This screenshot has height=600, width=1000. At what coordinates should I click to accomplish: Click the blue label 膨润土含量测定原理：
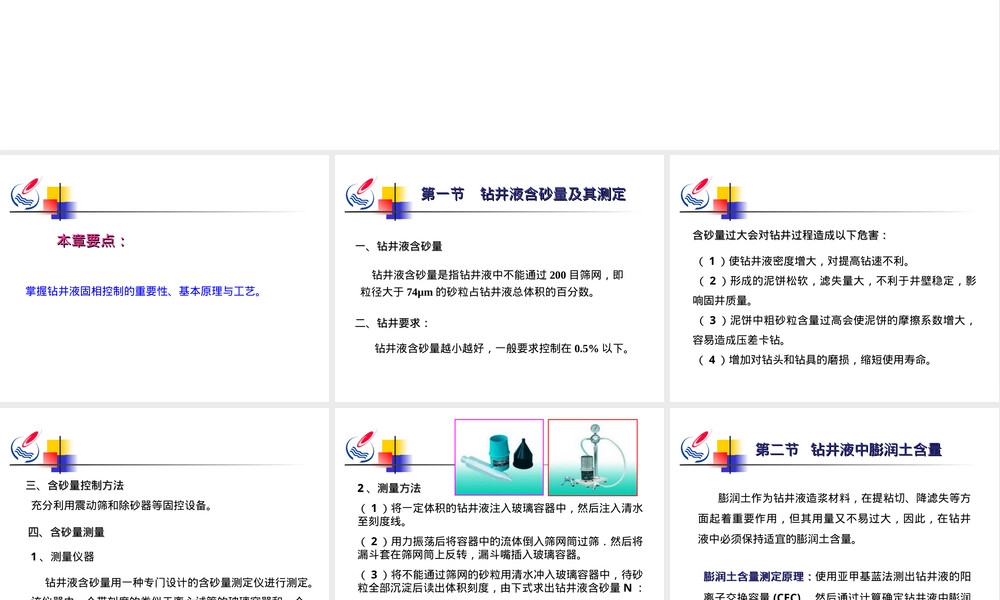[x=758, y=576]
